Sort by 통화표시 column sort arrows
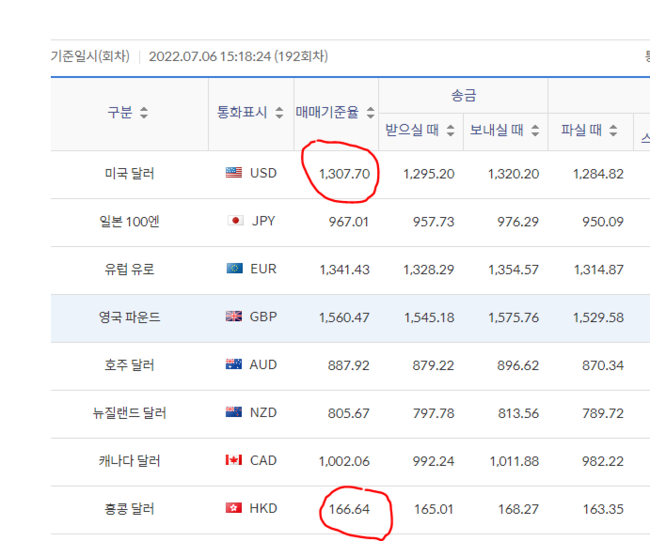The width and height of the screenshot is (650, 541). [x=276, y=114]
